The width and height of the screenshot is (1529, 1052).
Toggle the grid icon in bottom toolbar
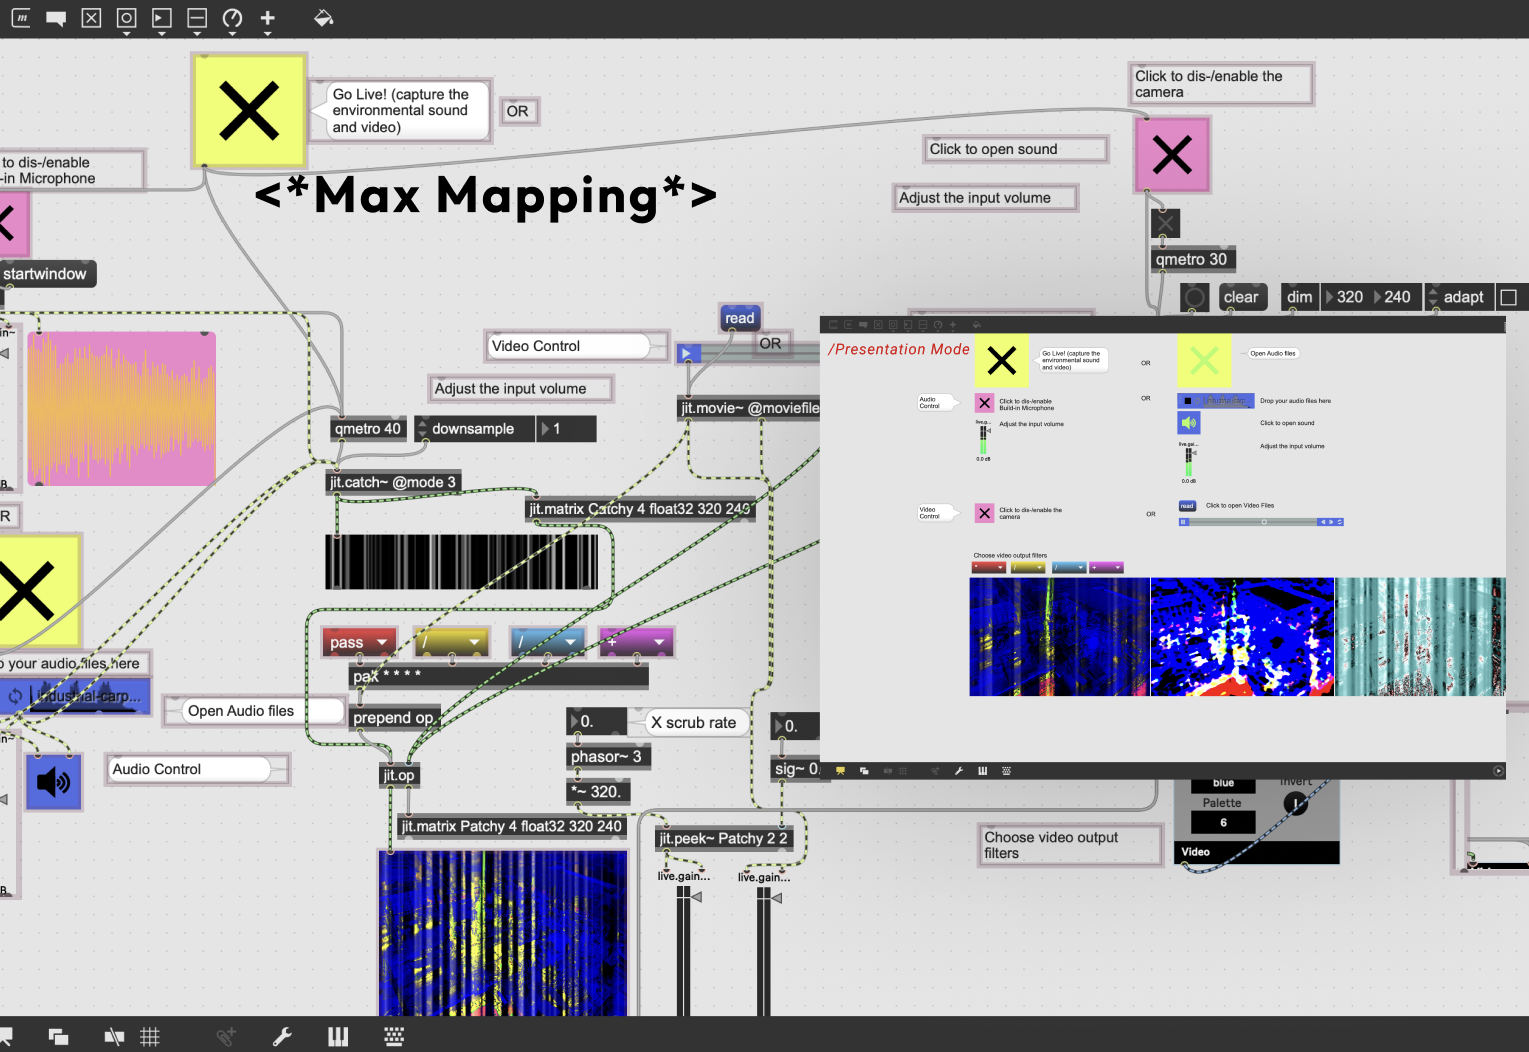150,1037
